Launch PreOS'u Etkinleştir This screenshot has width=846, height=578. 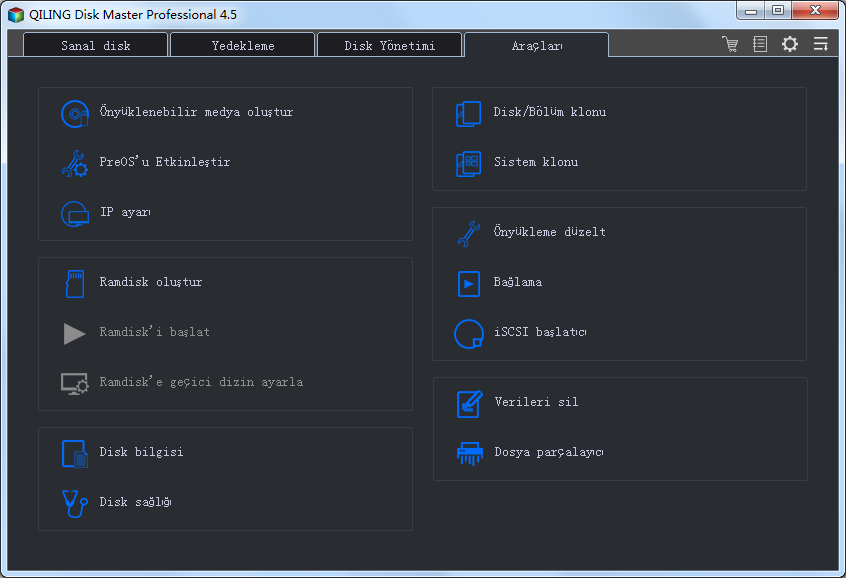click(x=165, y=162)
